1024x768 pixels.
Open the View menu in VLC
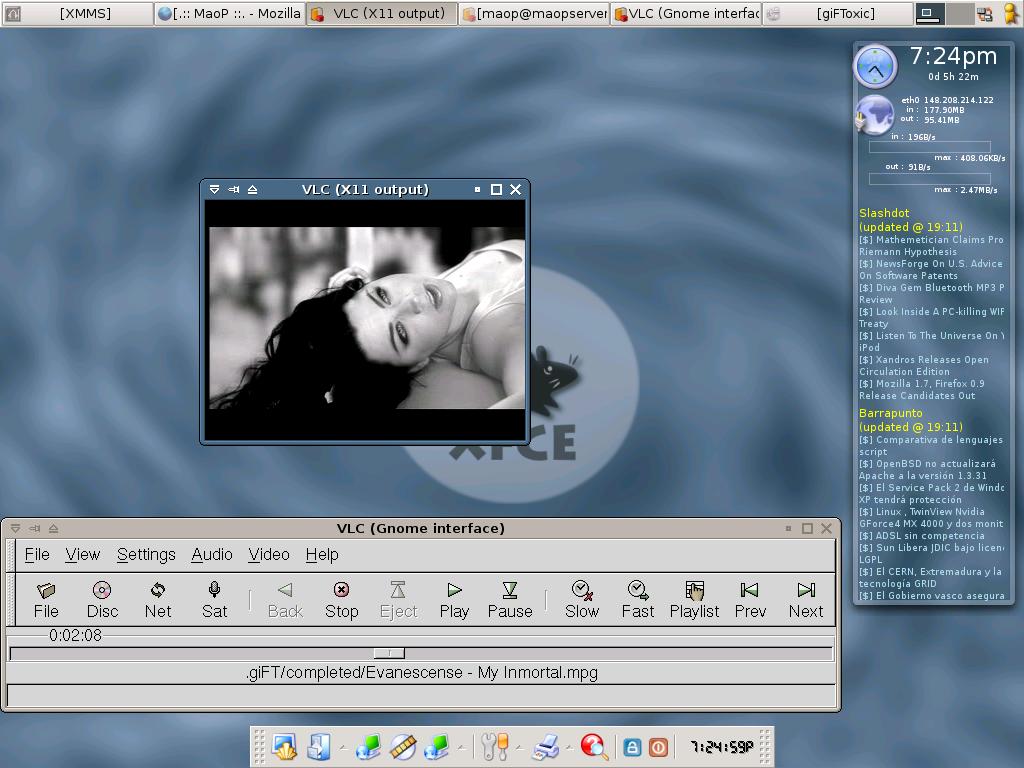pos(82,554)
